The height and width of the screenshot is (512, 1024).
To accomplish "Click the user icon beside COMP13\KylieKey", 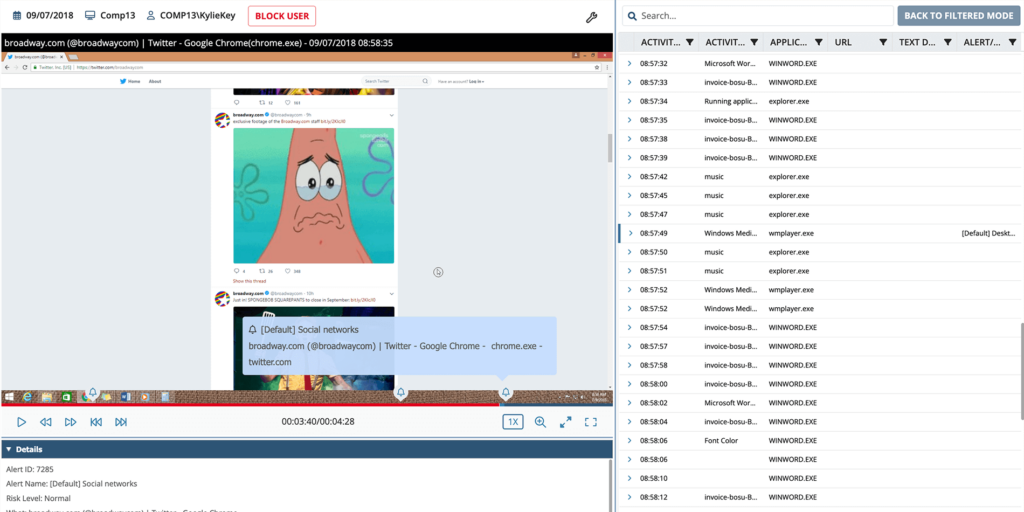I will [x=151, y=15].
